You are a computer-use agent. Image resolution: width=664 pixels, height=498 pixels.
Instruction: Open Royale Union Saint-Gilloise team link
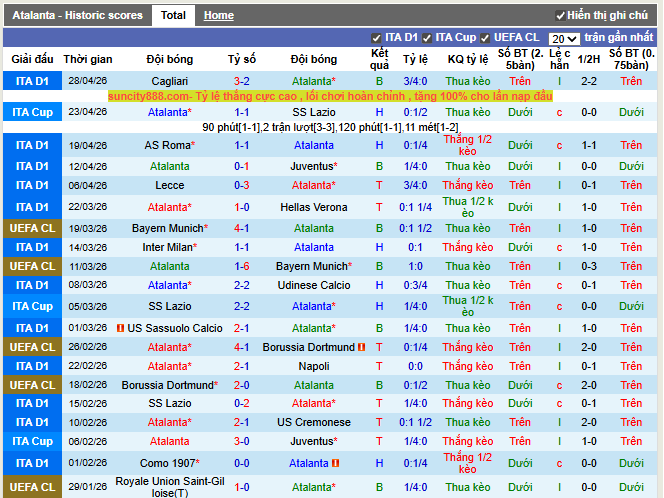pyautogui.click(x=169, y=487)
